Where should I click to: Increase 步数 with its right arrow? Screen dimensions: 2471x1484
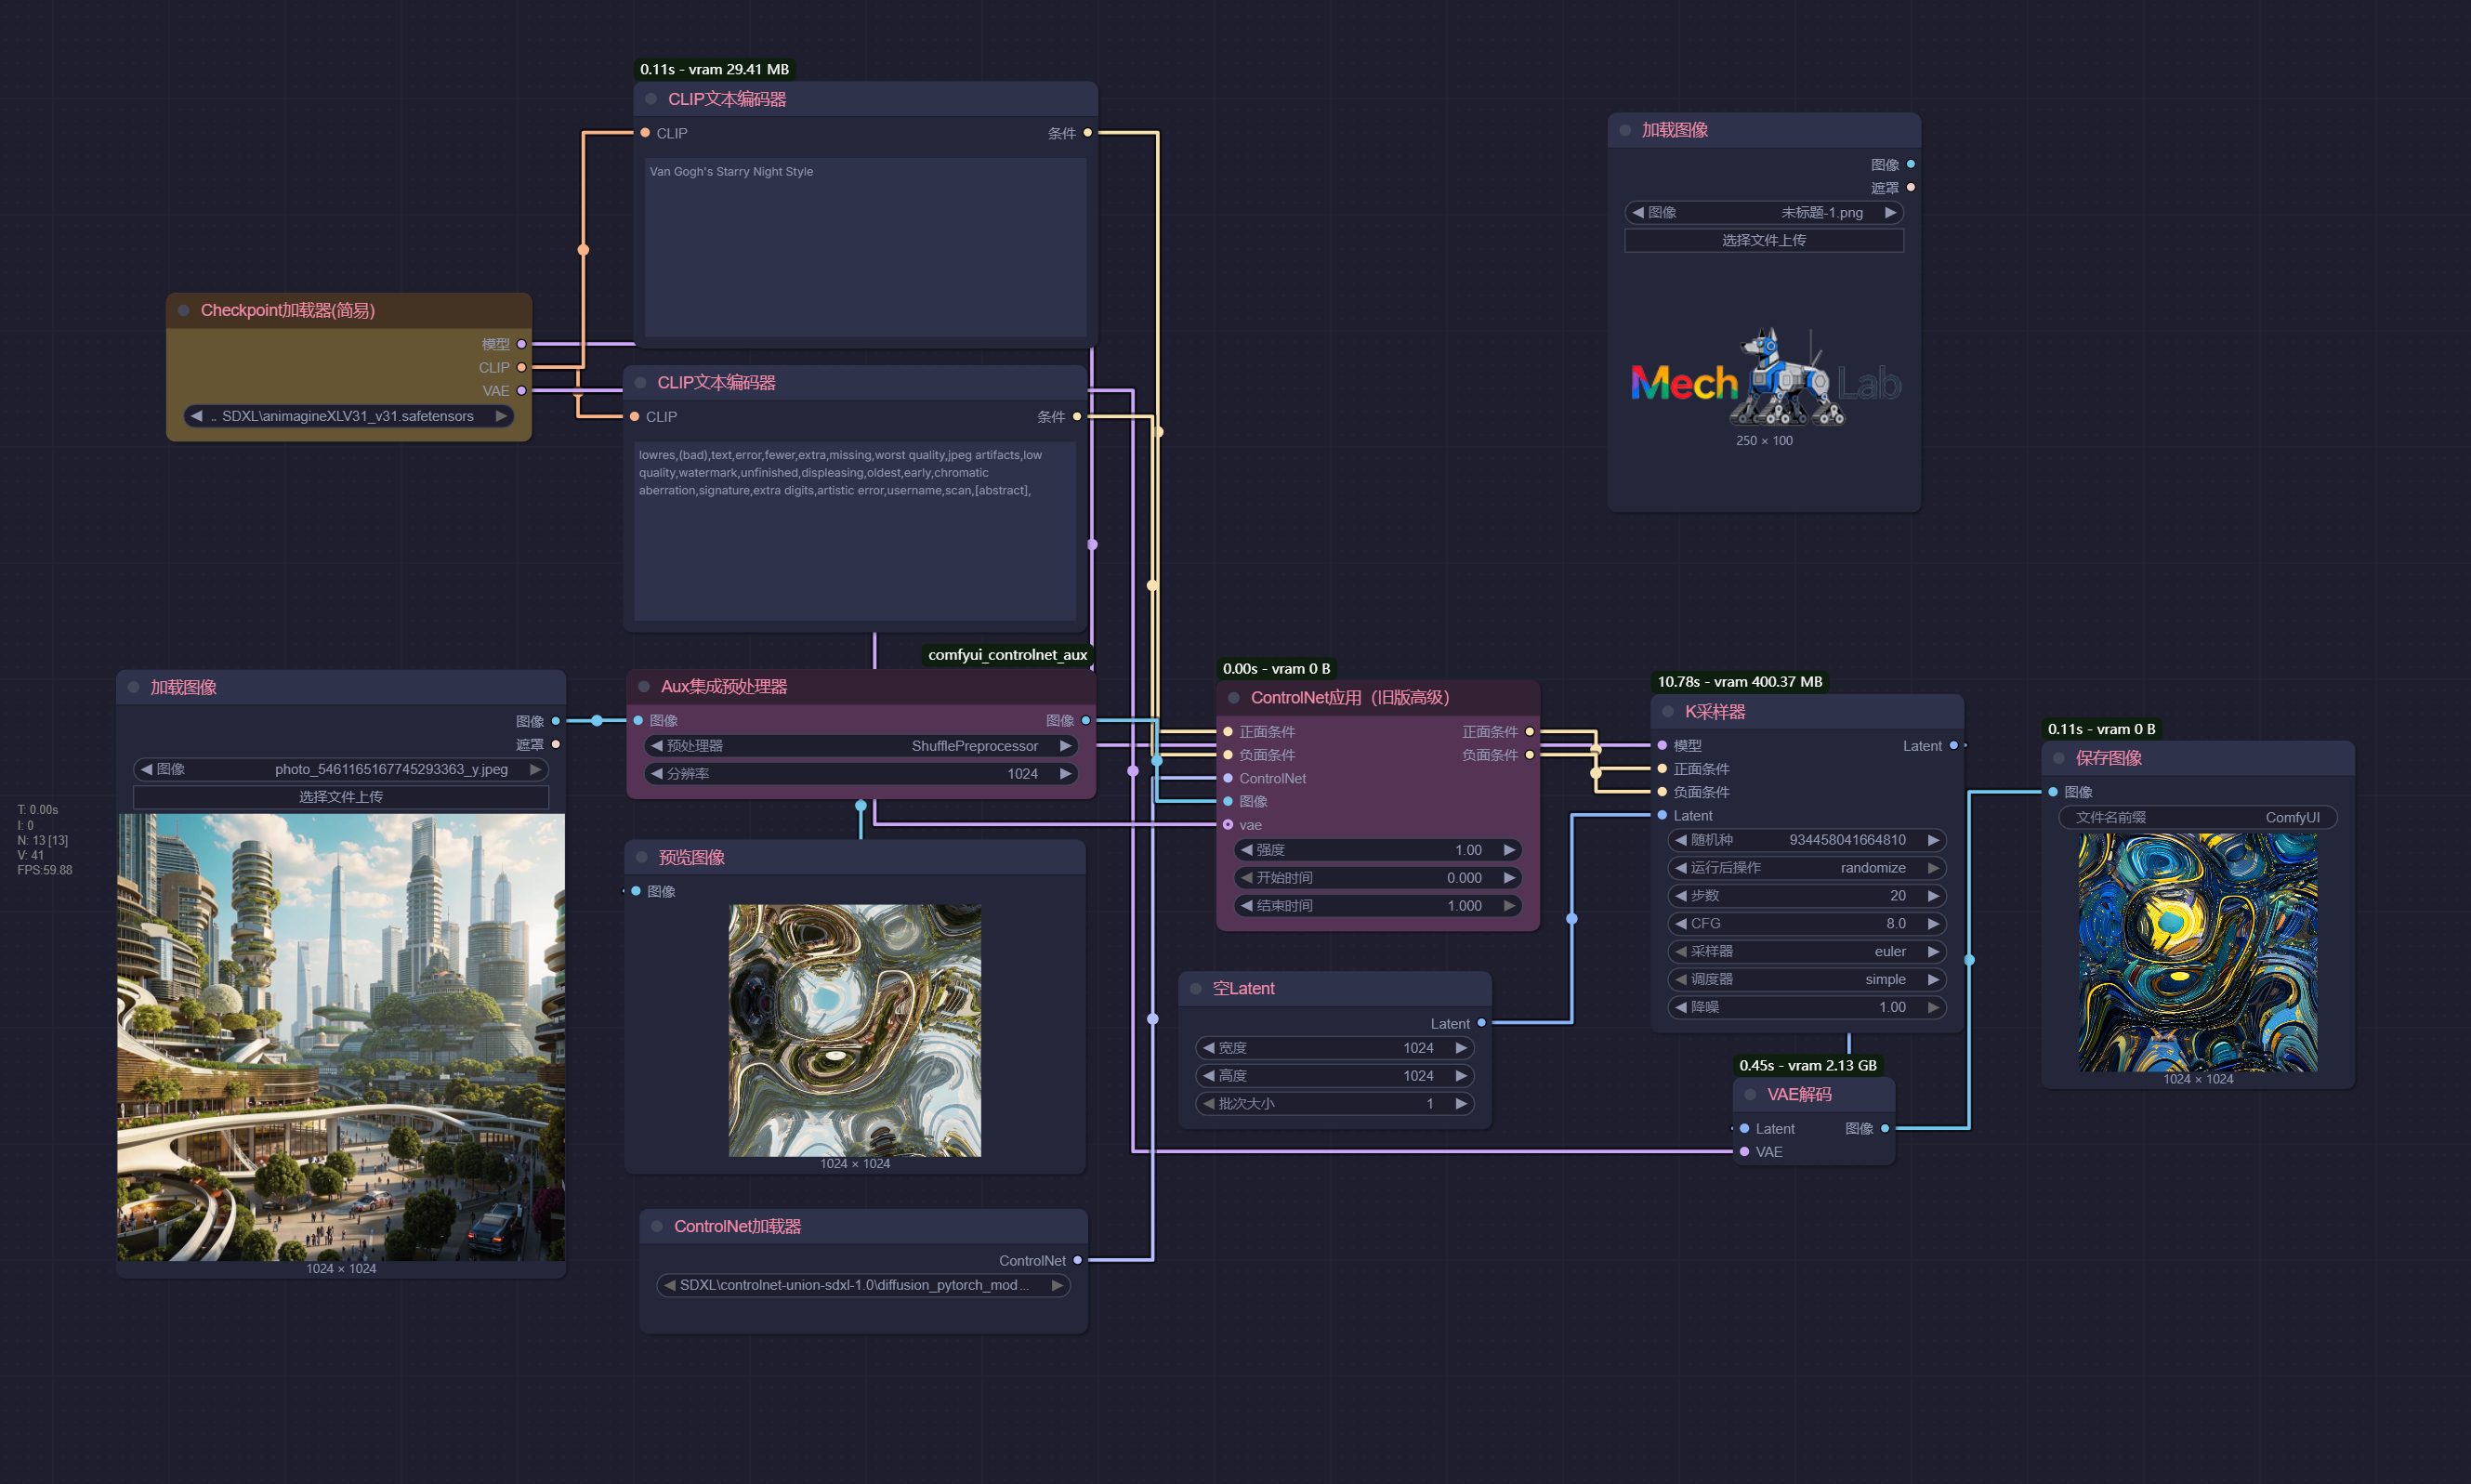pyautogui.click(x=1933, y=896)
